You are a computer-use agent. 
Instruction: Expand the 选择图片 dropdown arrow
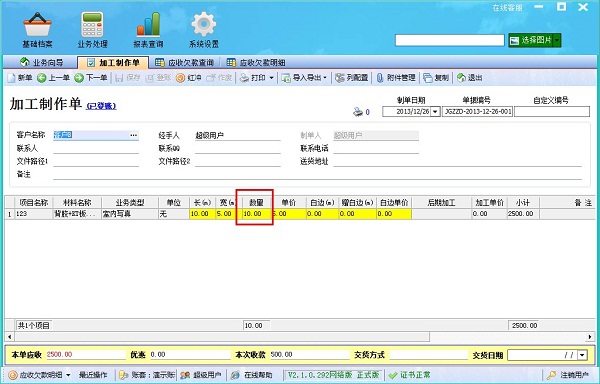click(557, 40)
